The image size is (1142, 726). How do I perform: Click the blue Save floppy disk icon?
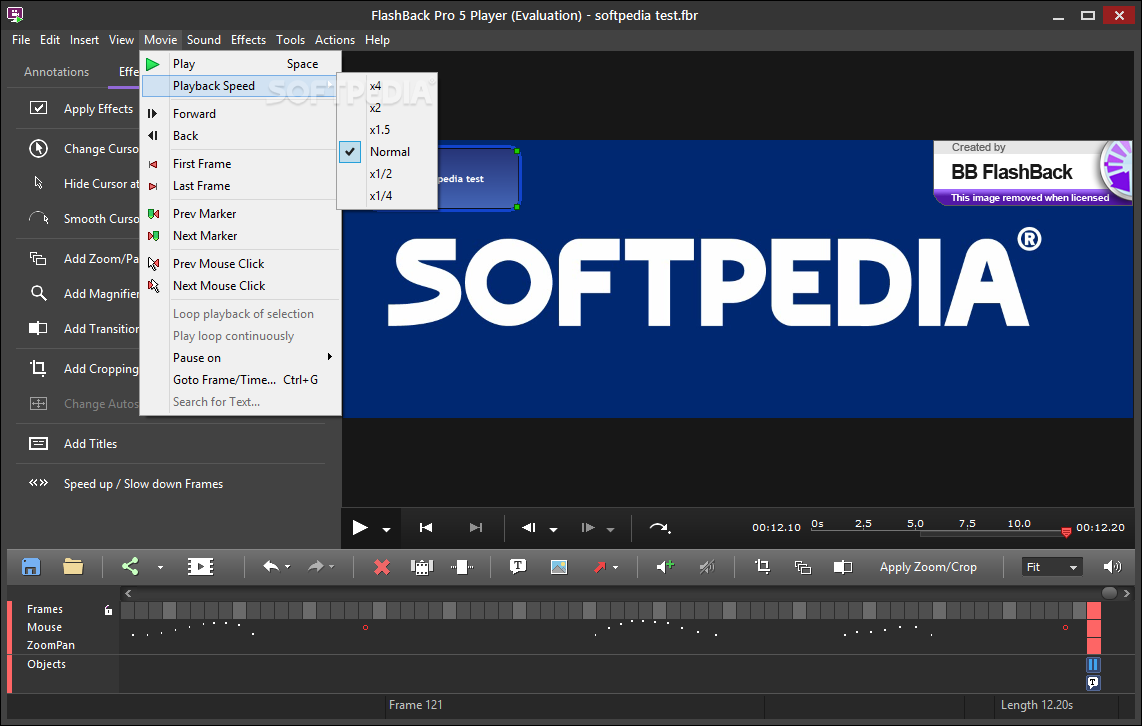point(31,567)
